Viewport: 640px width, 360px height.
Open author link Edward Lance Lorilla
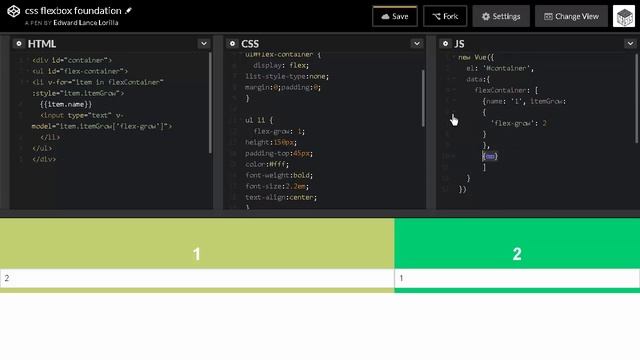[x=86, y=23]
